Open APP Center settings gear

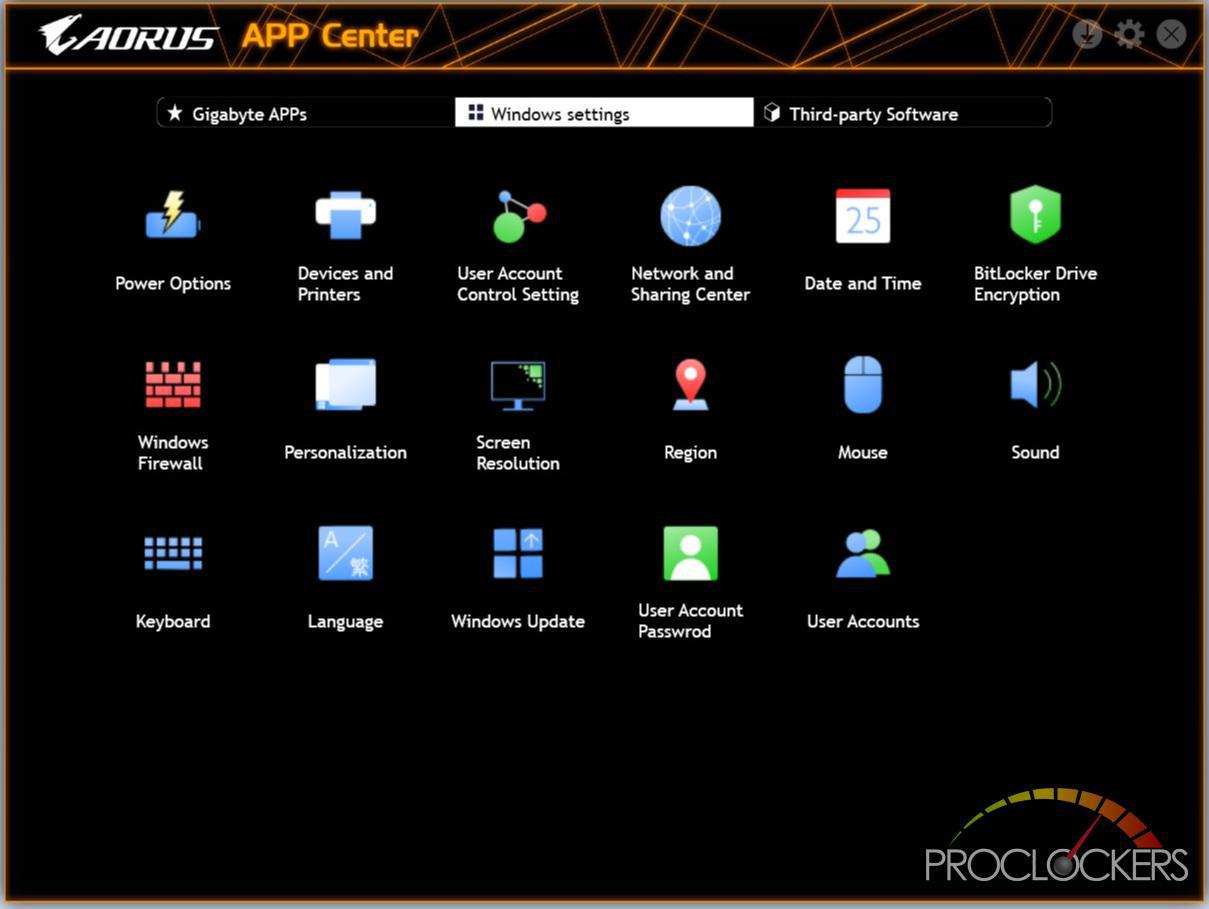pos(1129,35)
